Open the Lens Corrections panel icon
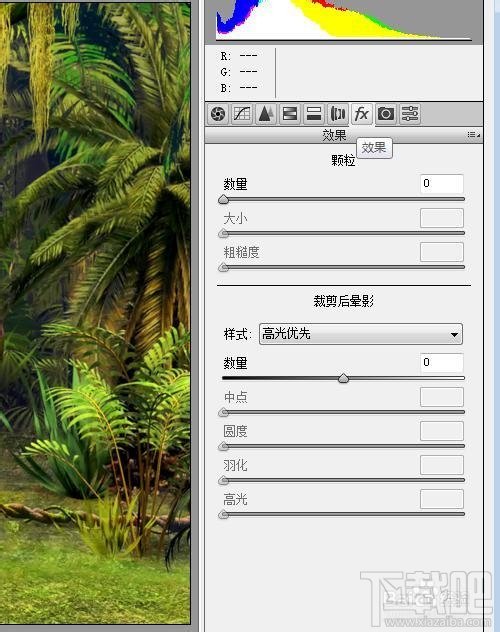Screen dimensions: 500x632 point(338,114)
